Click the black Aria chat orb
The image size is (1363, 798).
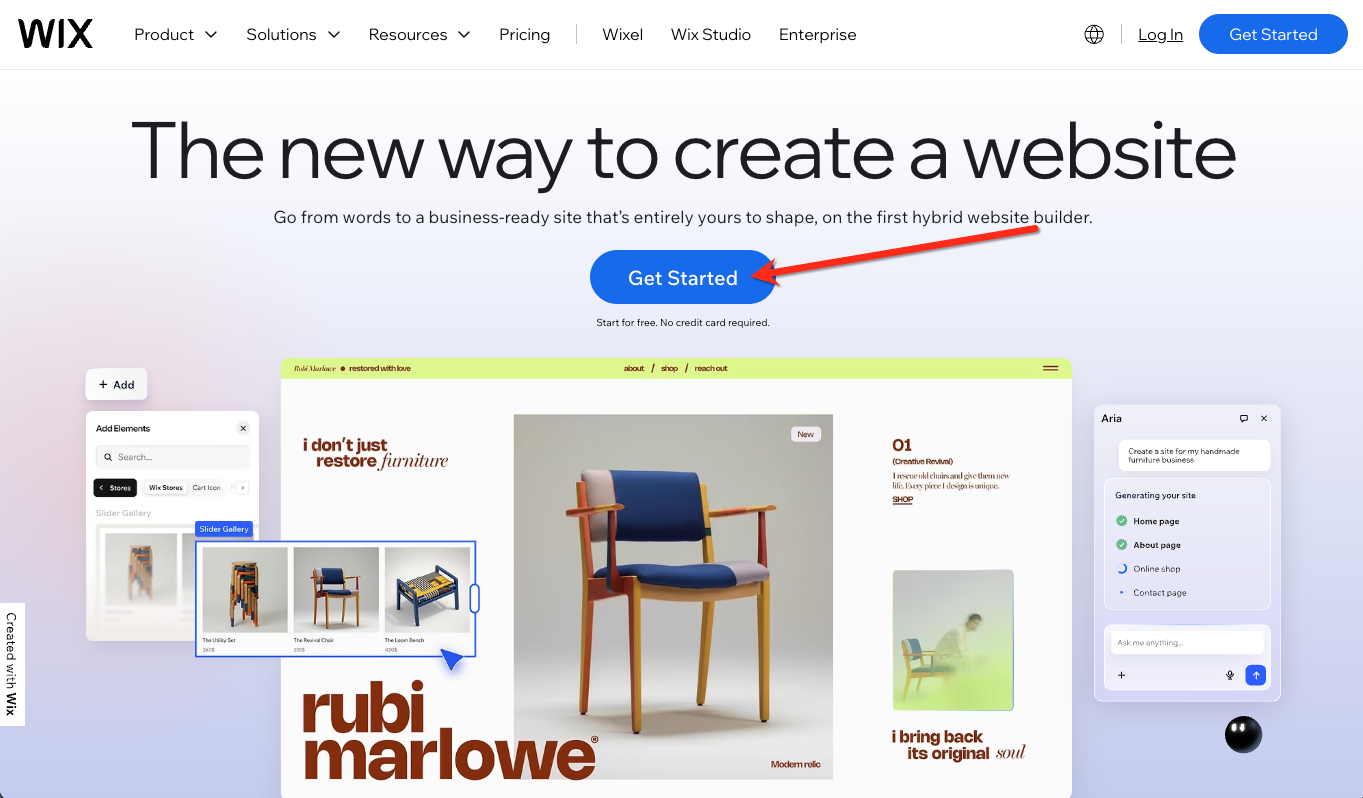pyautogui.click(x=1243, y=735)
